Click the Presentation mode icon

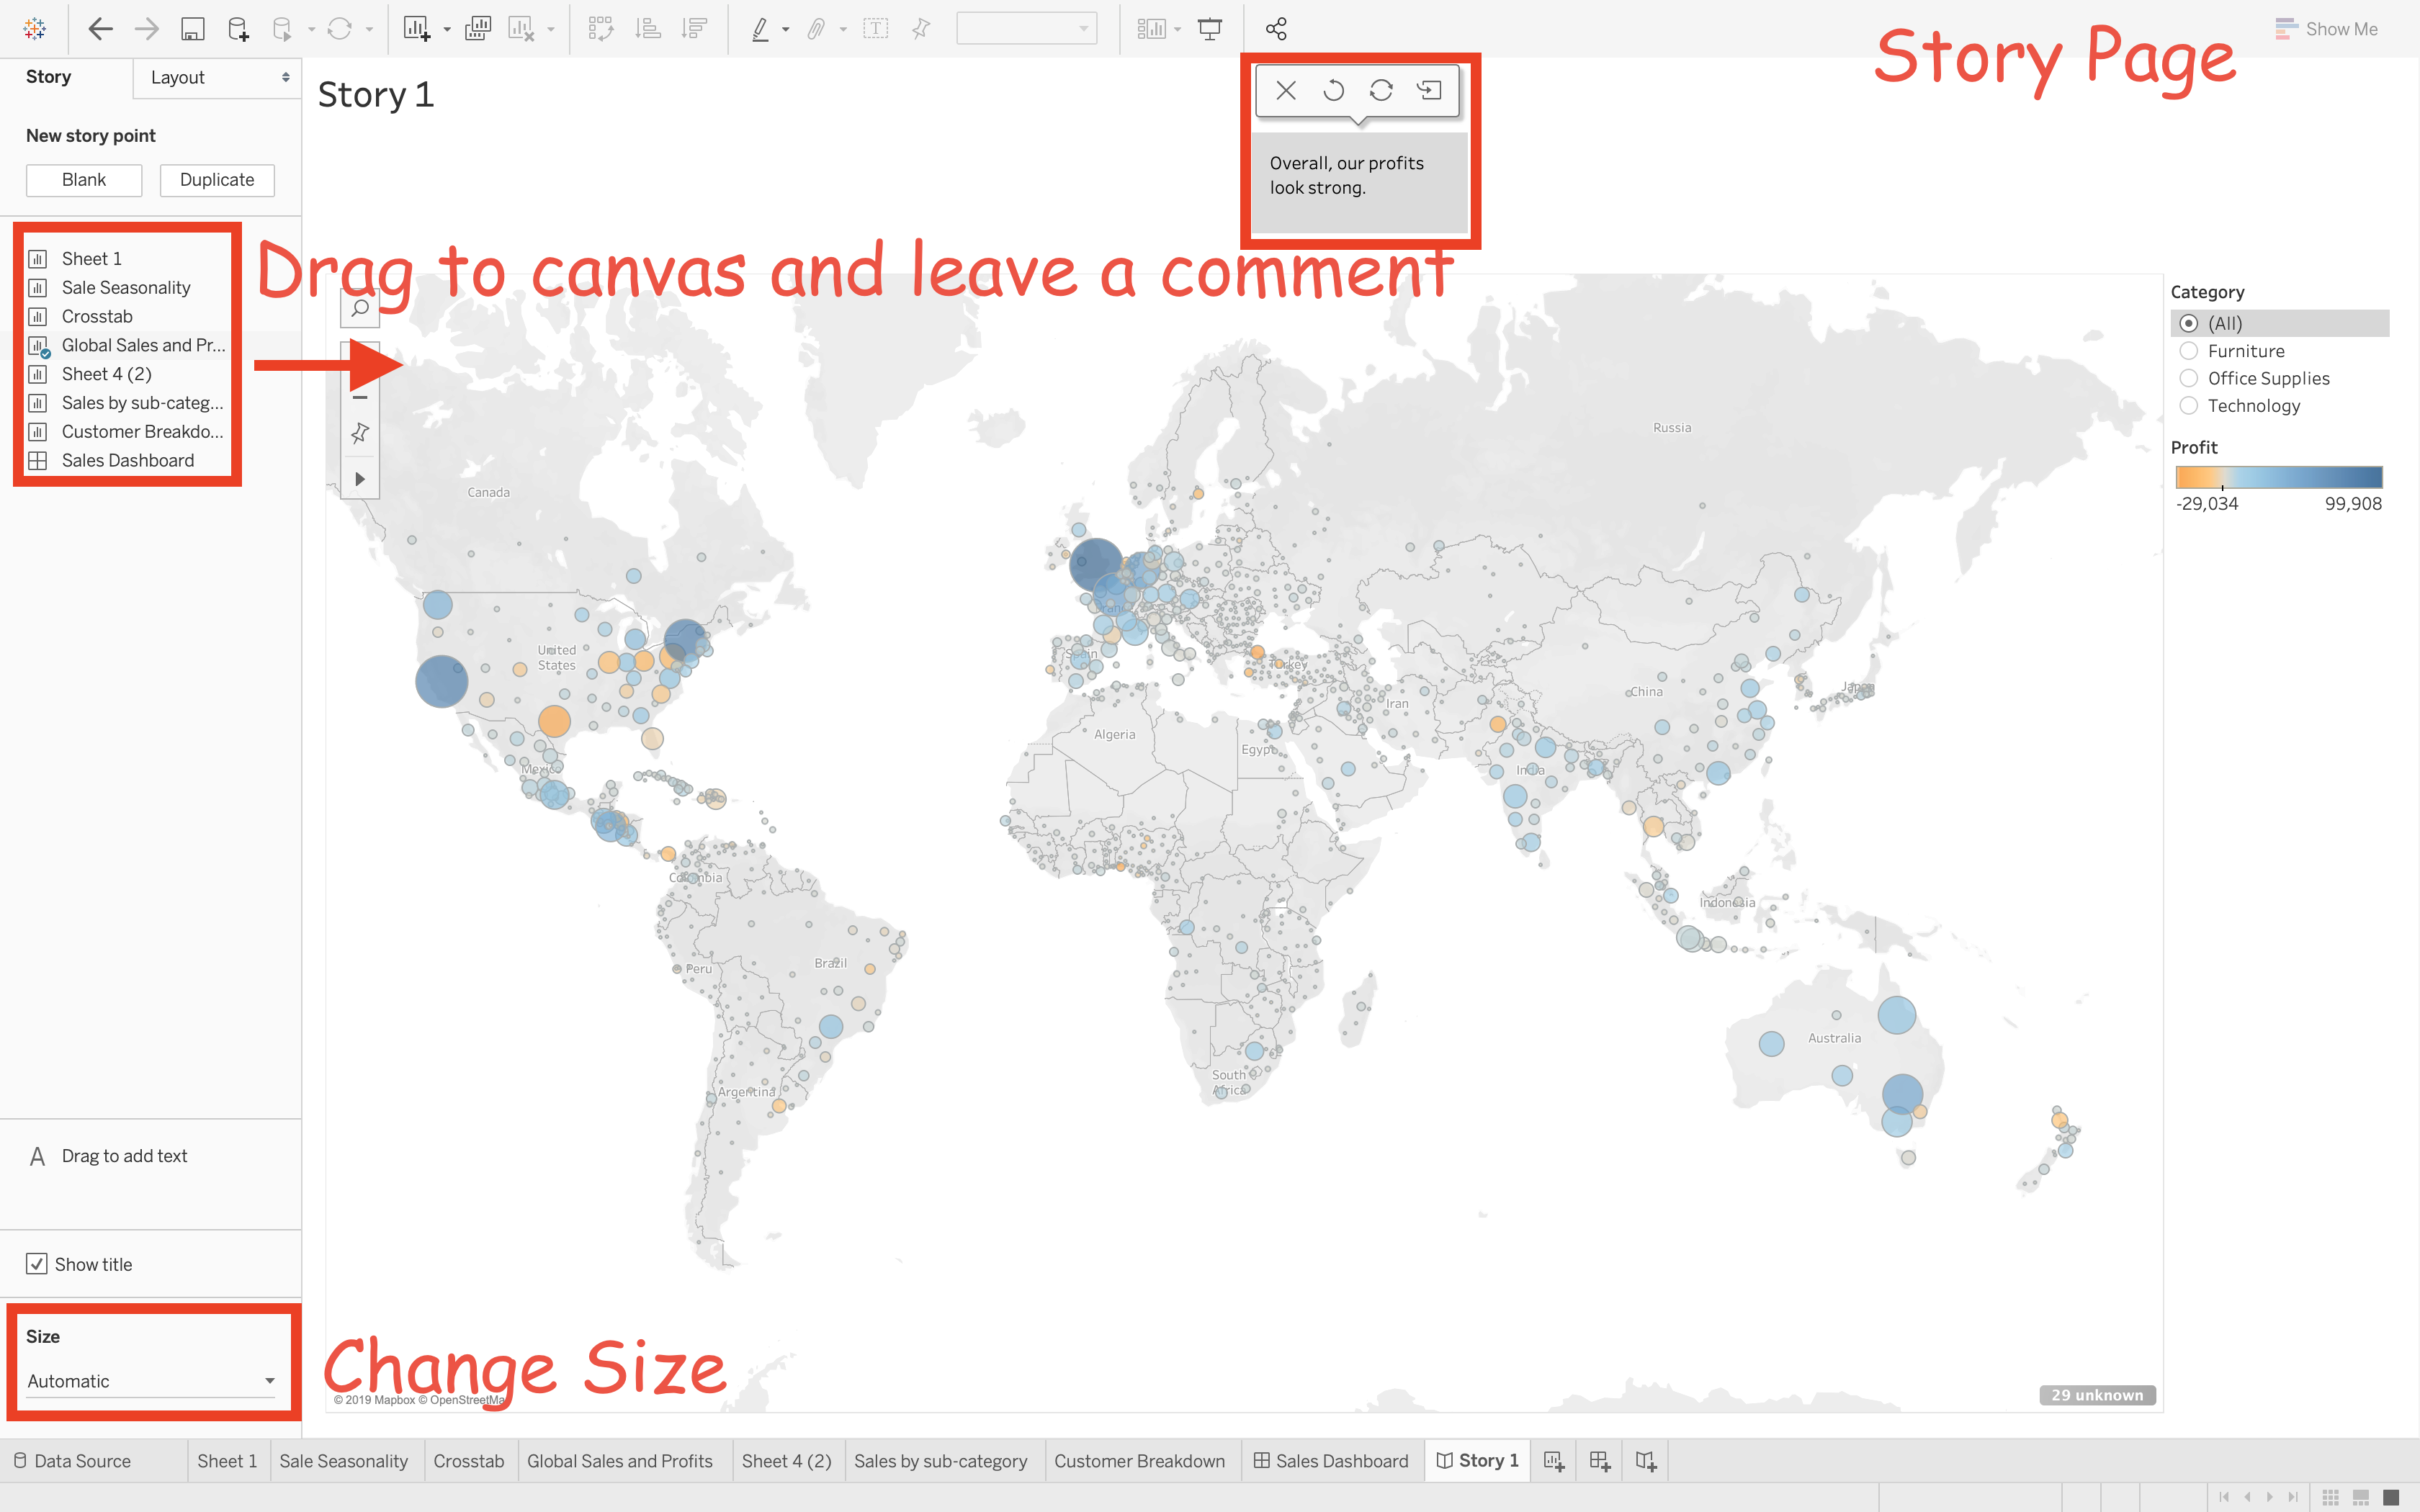click(1210, 29)
